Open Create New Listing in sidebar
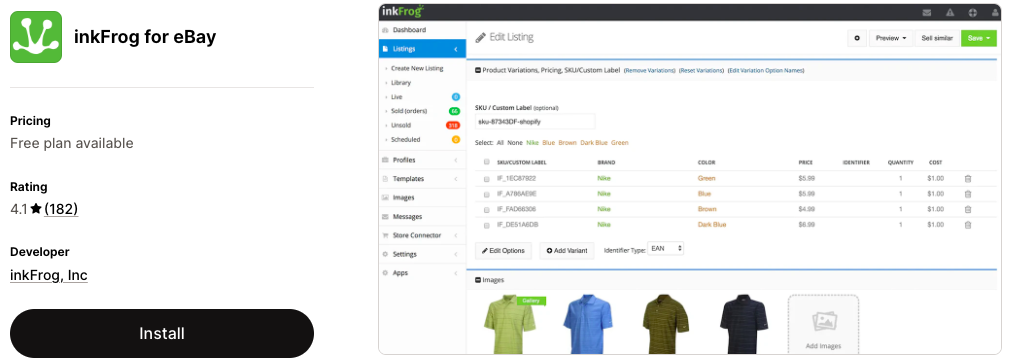This screenshot has height=364, width=1014. click(x=417, y=69)
